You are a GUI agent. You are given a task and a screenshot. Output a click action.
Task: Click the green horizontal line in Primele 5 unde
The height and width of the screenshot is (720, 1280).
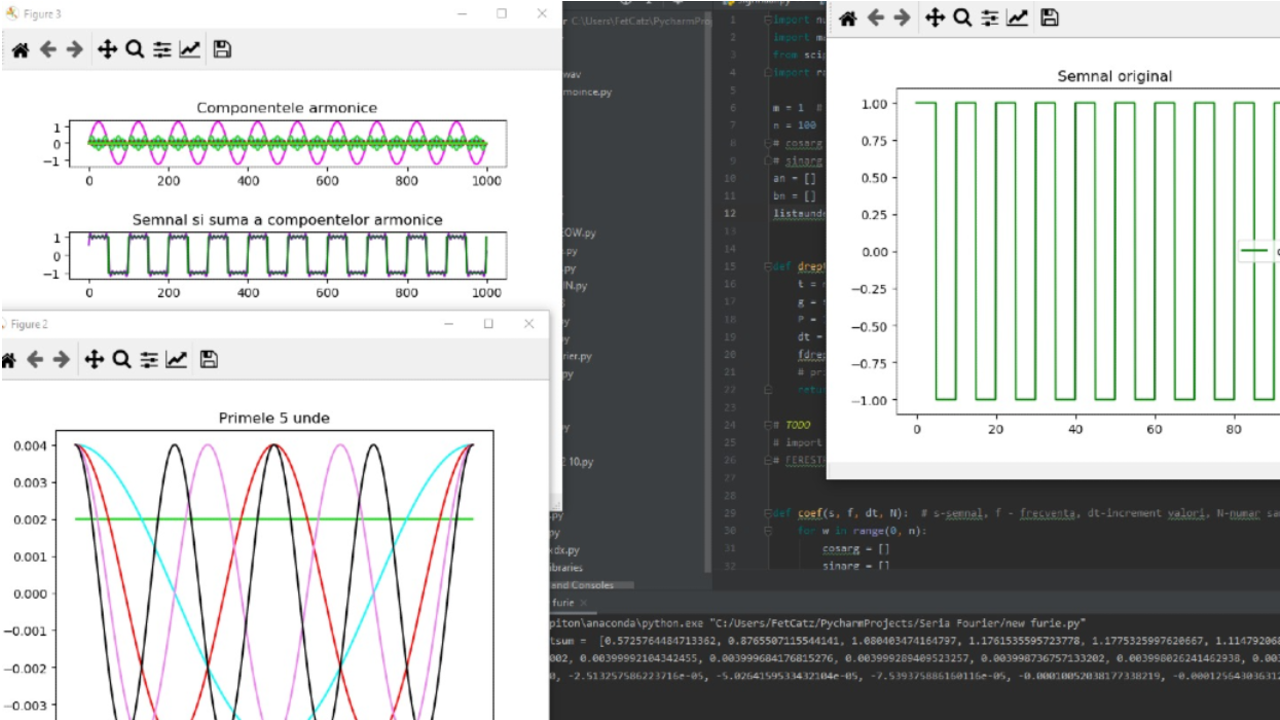point(274,519)
